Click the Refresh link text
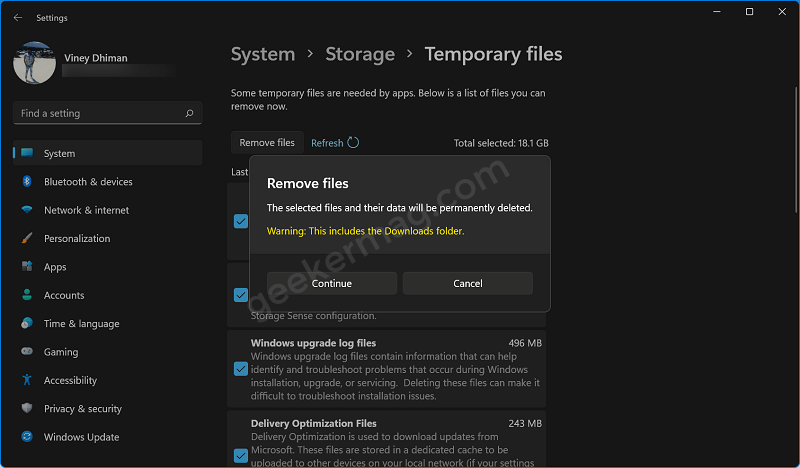 pyautogui.click(x=327, y=143)
